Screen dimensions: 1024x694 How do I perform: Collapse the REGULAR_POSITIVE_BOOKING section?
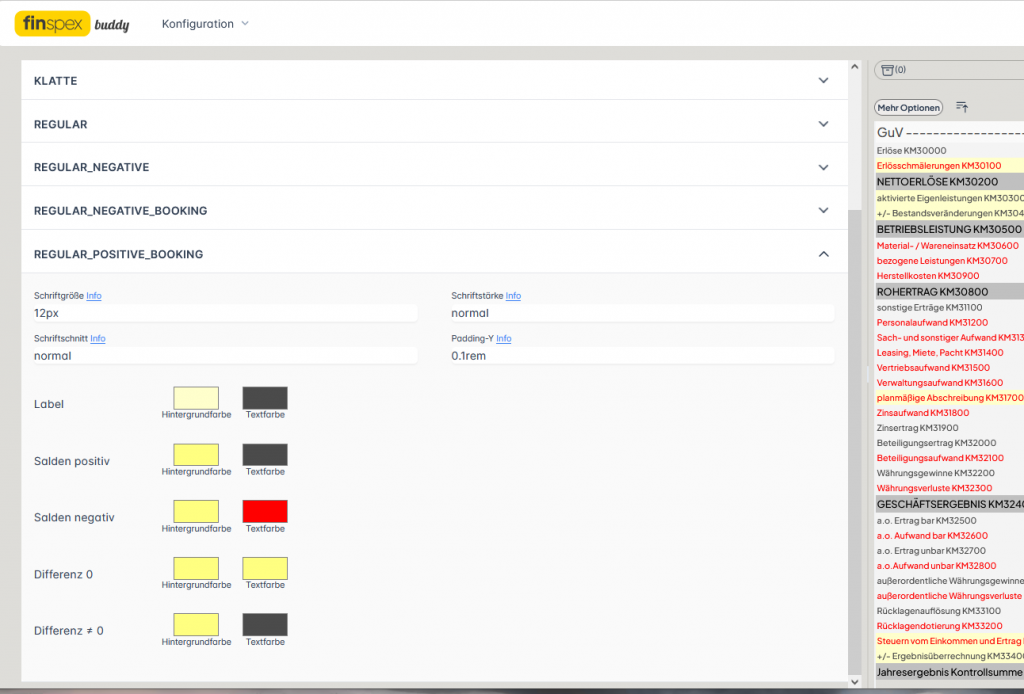click(823, 254)
